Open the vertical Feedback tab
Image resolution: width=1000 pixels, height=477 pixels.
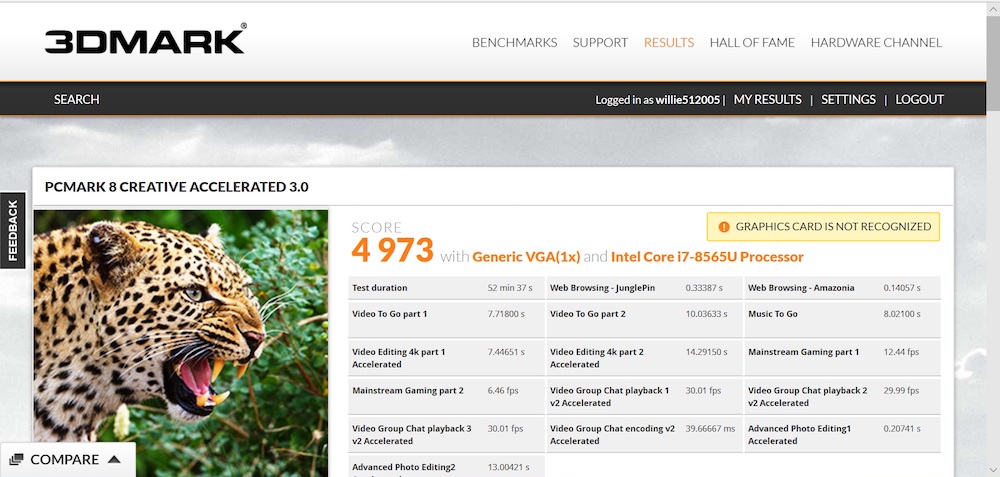13,230
